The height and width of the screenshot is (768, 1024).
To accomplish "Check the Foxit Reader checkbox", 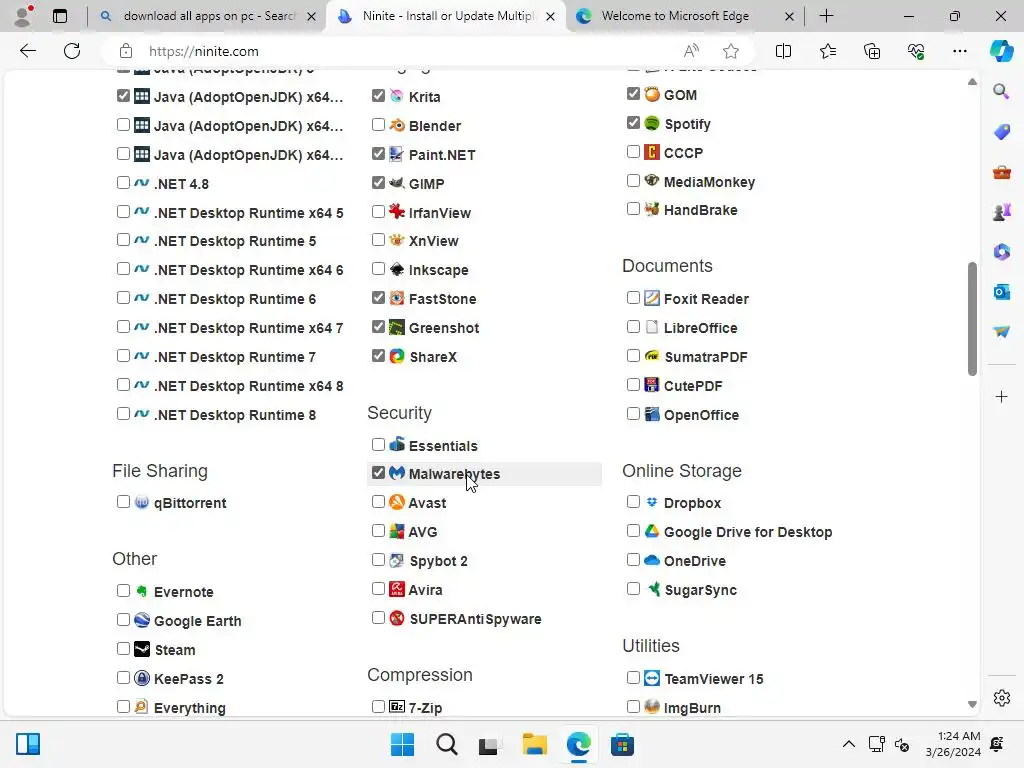I will coord(633,298).
